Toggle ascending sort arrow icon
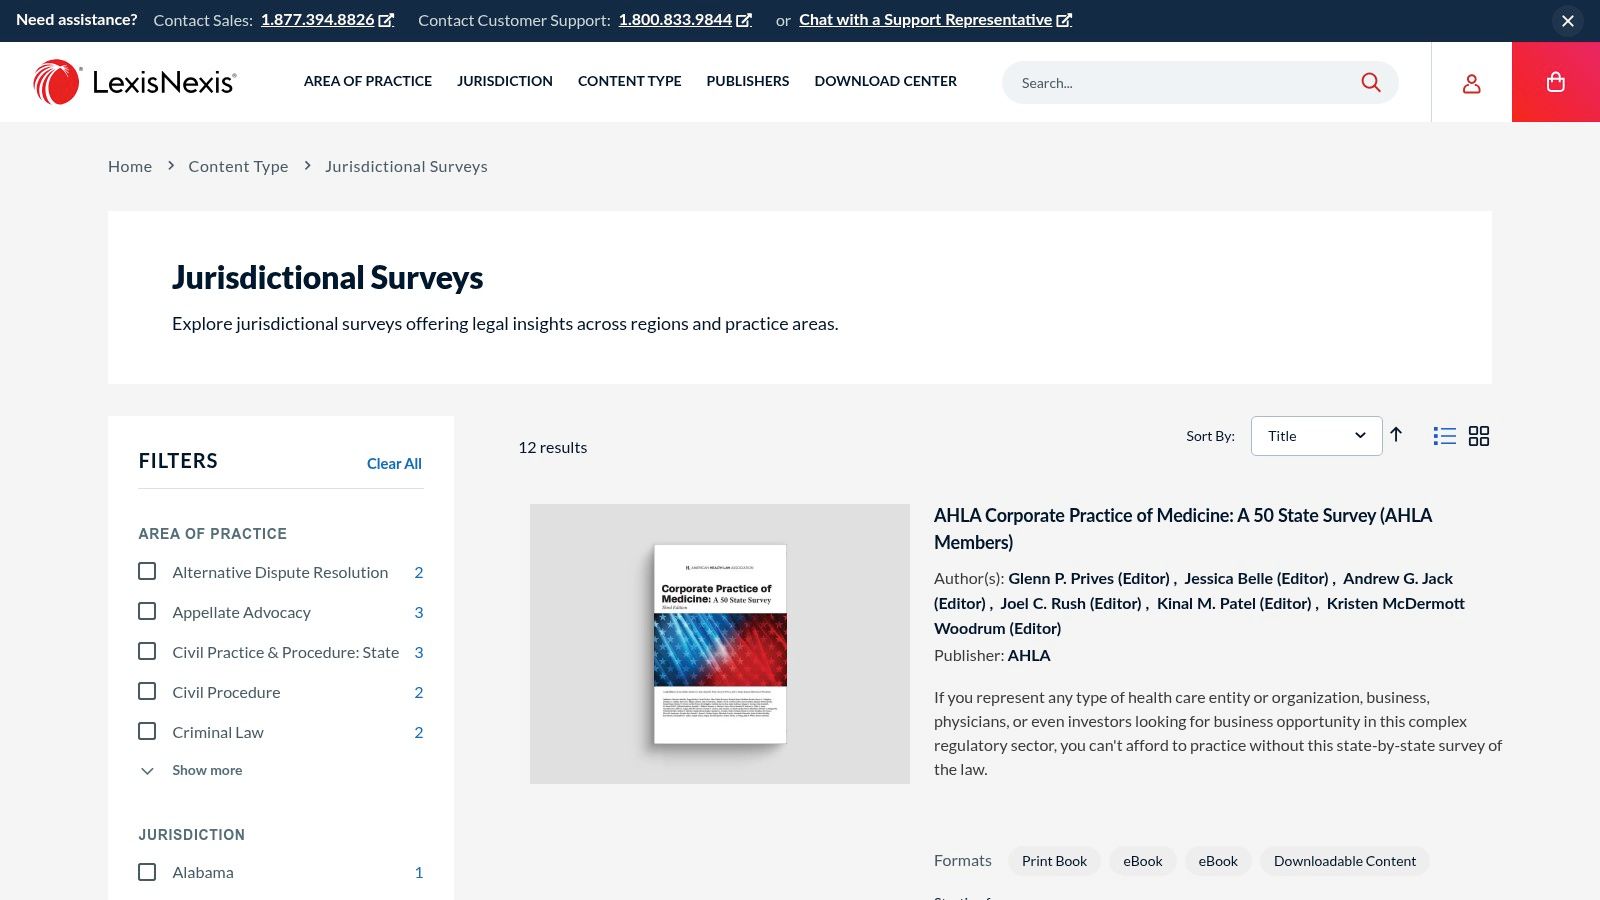Screen dimensions: 1600x900 coord(1396,436)
